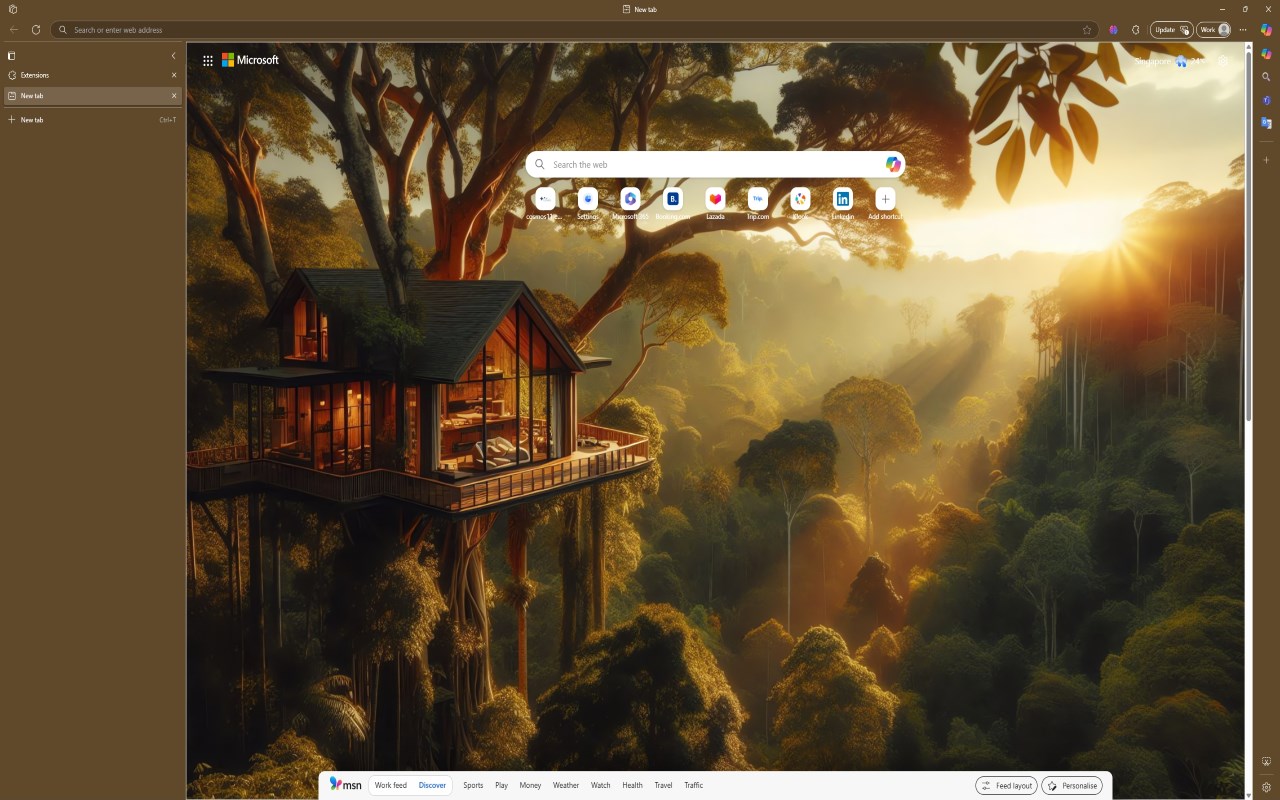Close the Extensions tab
The width and height of the screenshot is (1280, 800).
coord(174,75)
